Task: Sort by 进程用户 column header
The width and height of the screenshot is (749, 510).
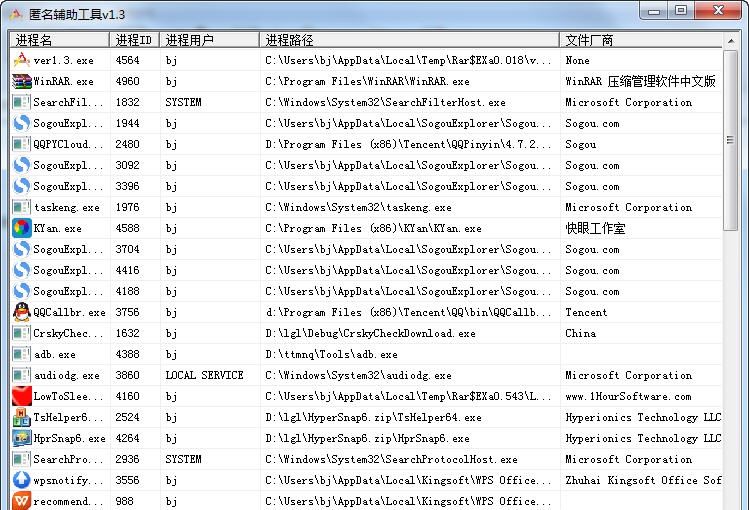Action: [209, 40]
